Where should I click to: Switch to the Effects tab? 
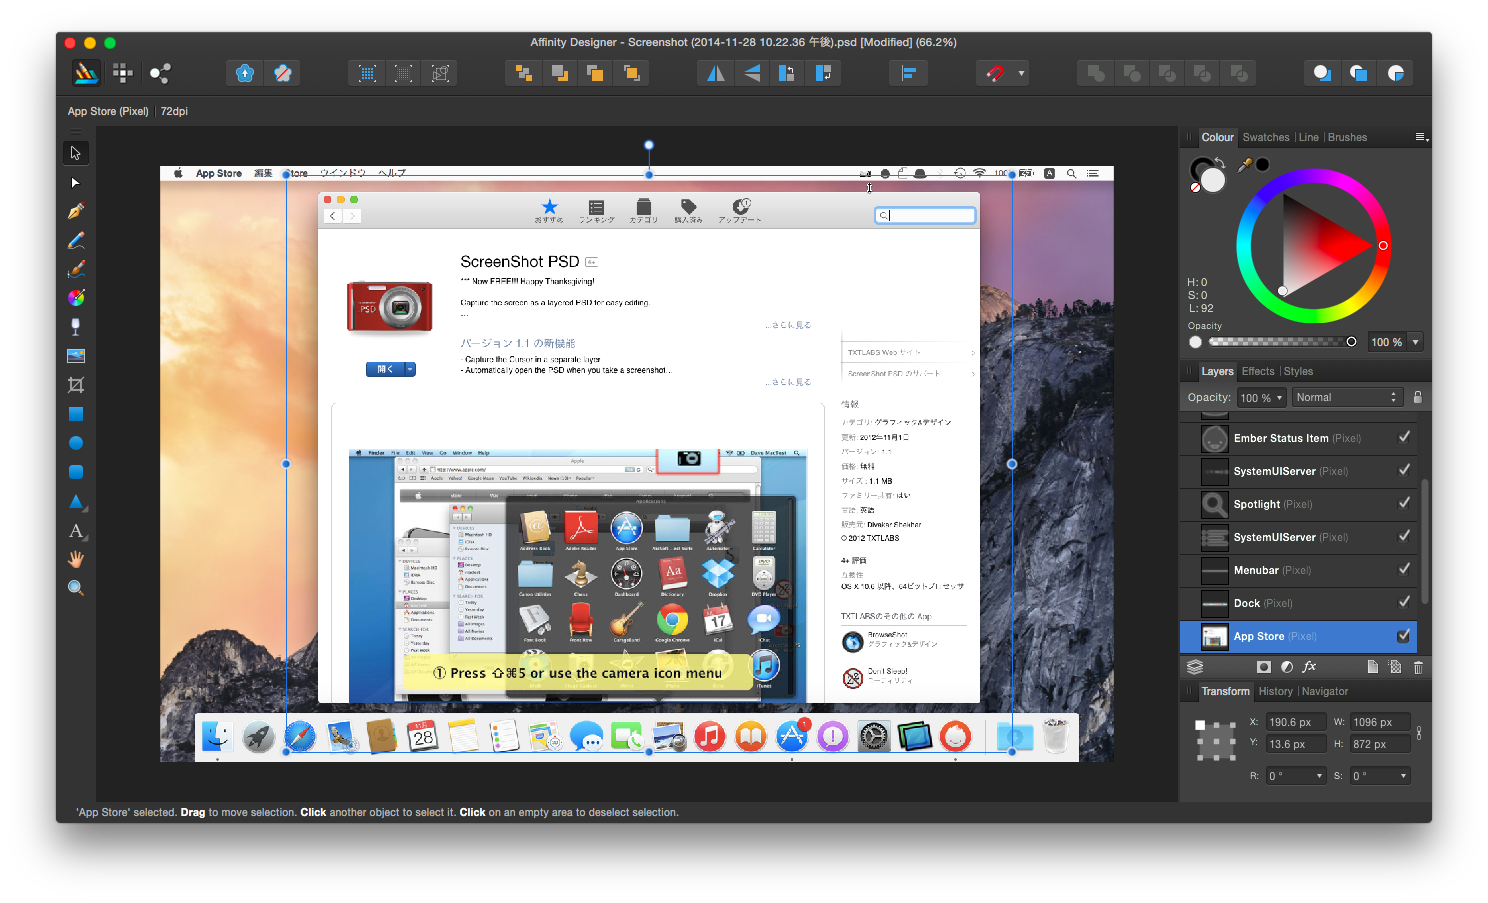point(1258,371)
